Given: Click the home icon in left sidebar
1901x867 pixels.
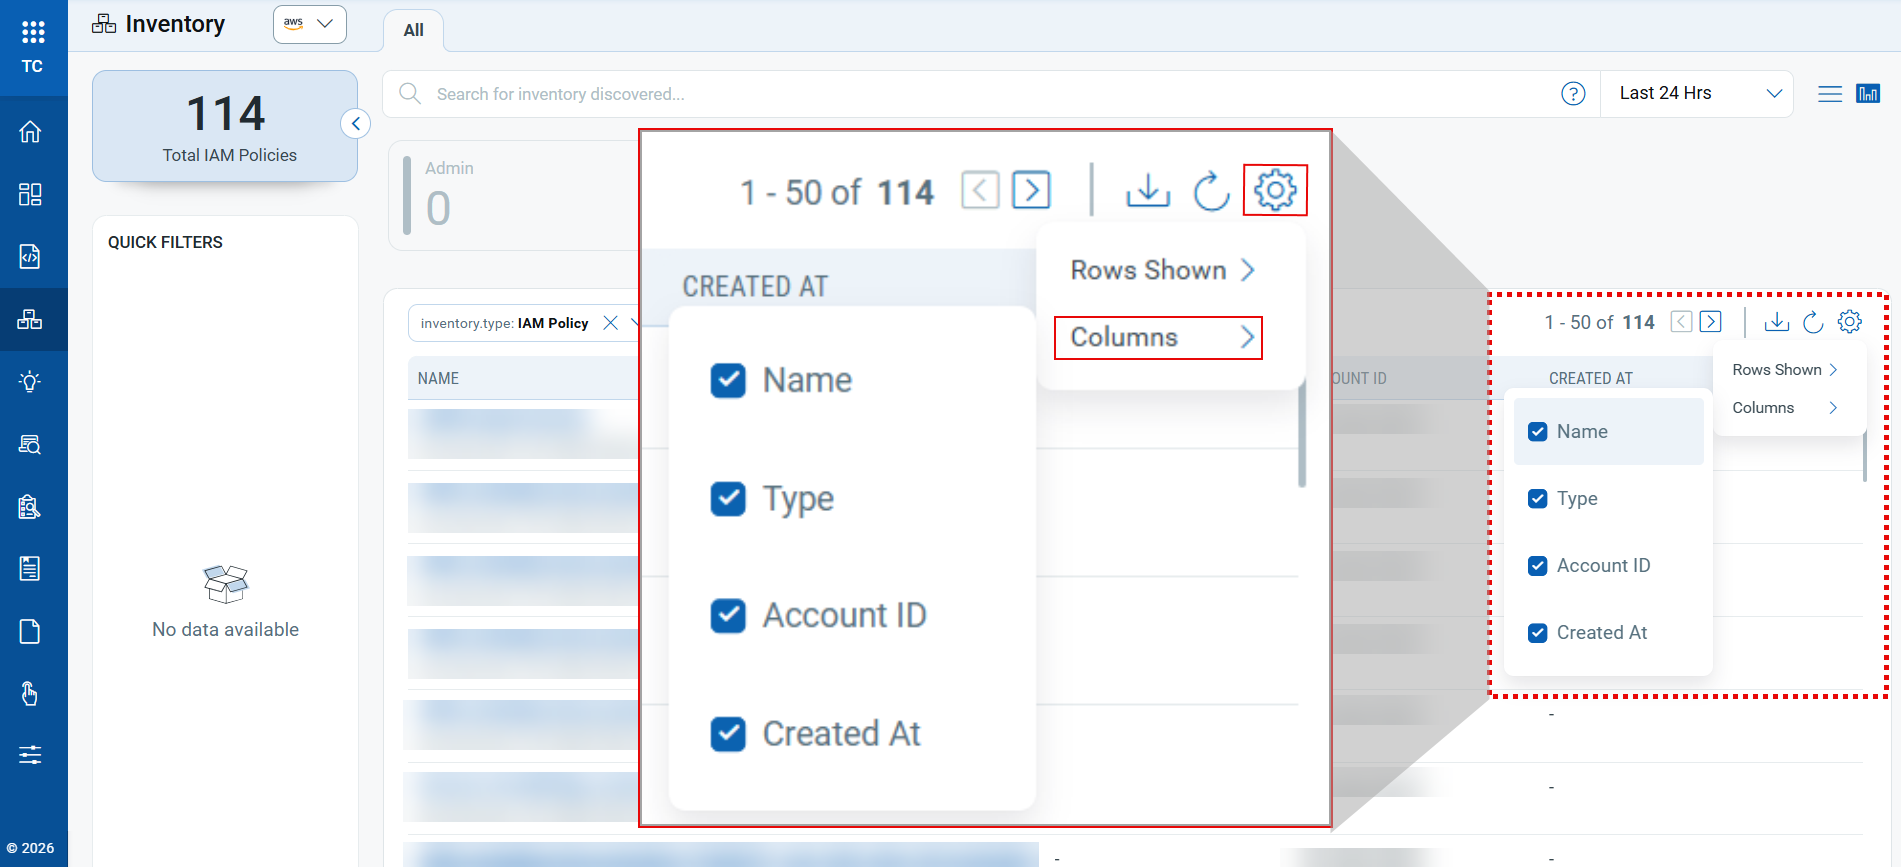Looking at the screenshot, I should (x=30, y=132).
